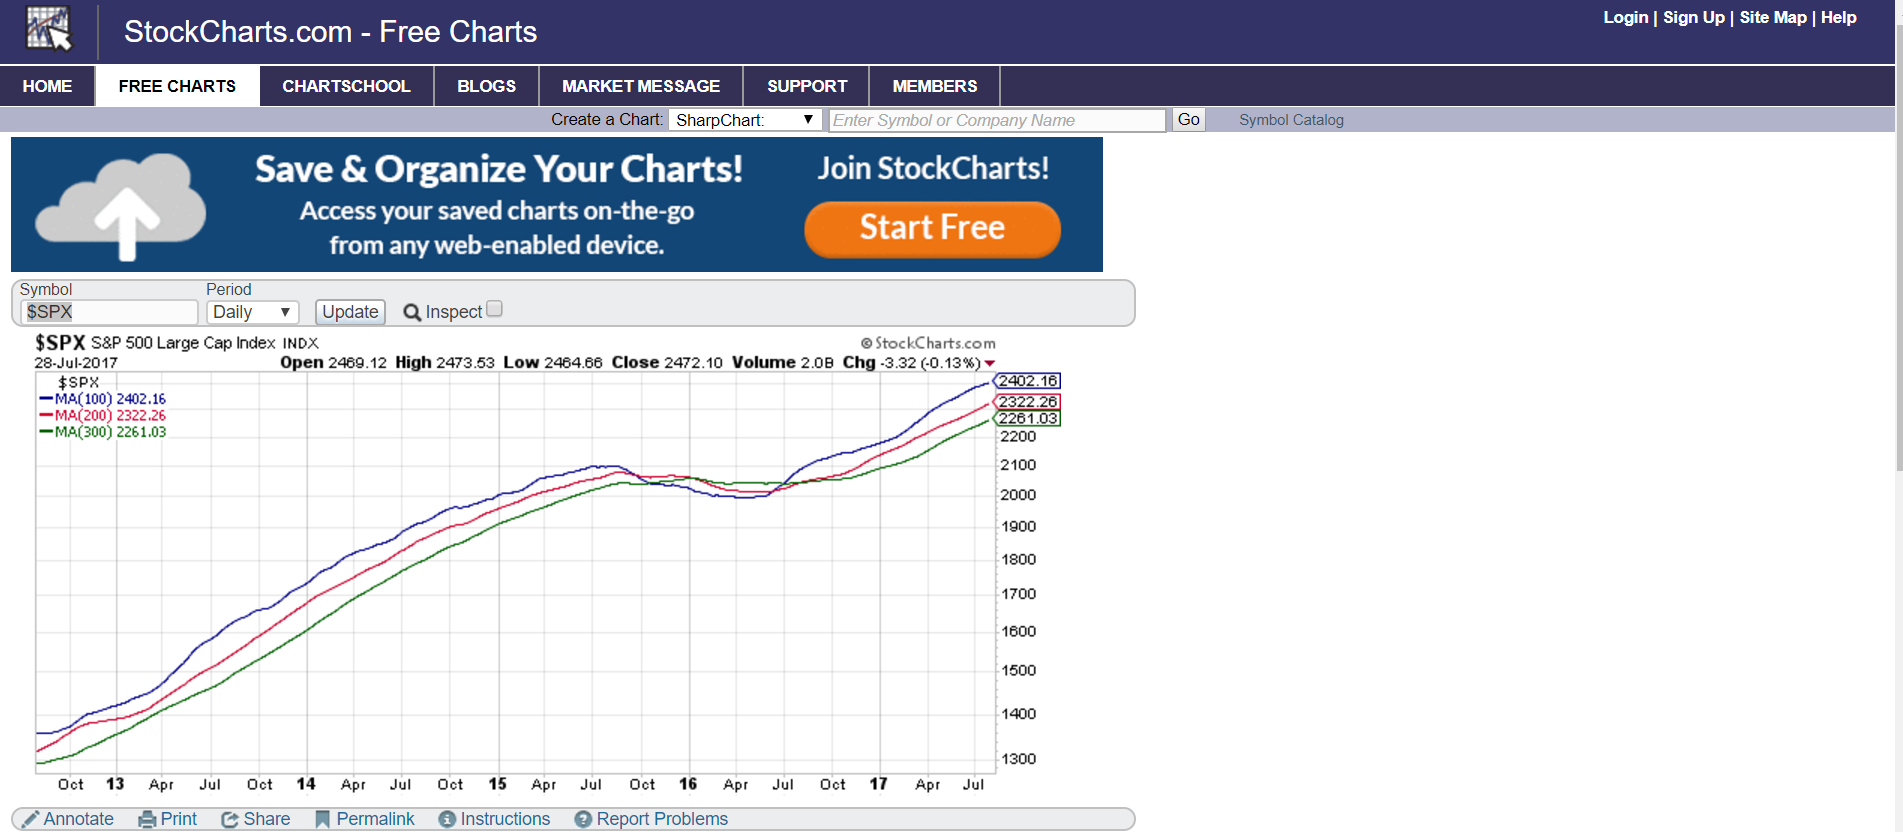Click the Go button
This screenshot has height=832, width=1903.
tap(1188, 120)
